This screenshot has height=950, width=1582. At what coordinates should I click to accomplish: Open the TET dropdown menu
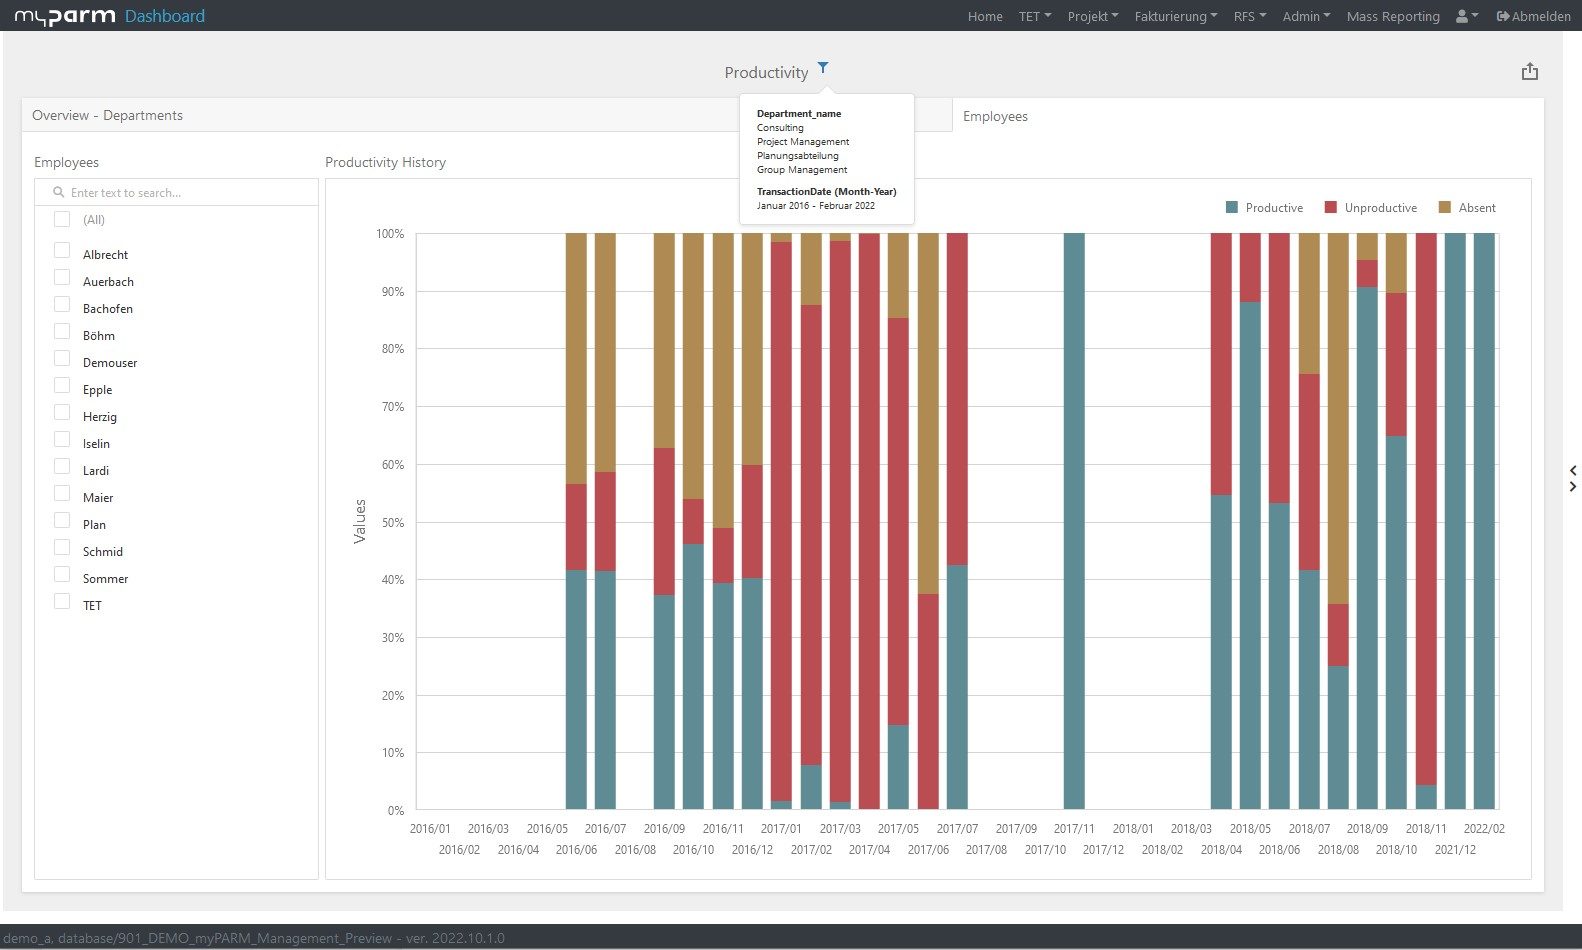pyautogui.click(x=1034, y=16)
